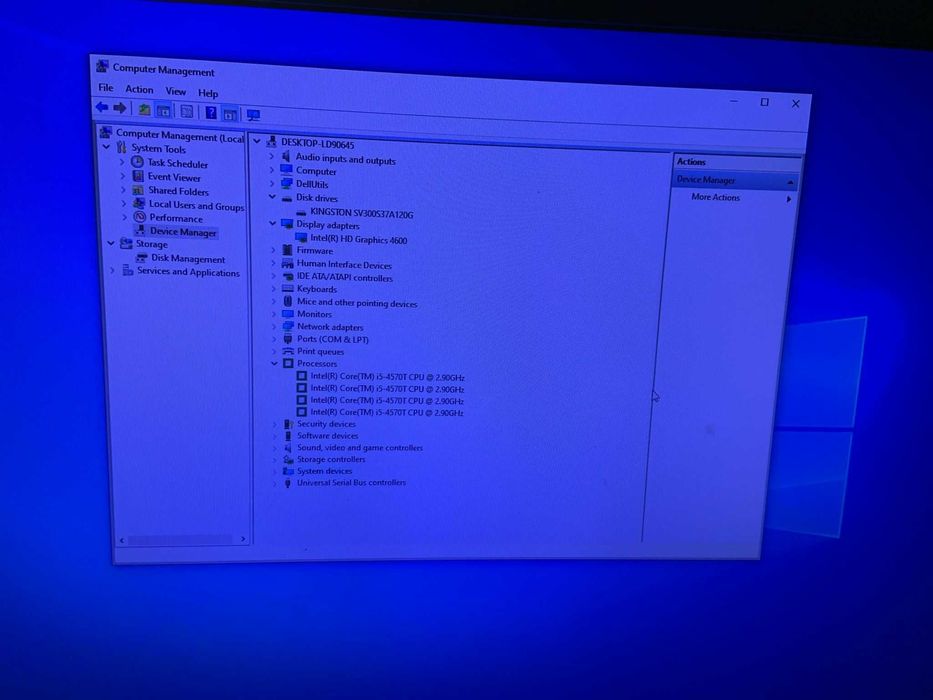The image size is (933, 700).
Task: Select Storage controllers category
Action: point(331,460)
